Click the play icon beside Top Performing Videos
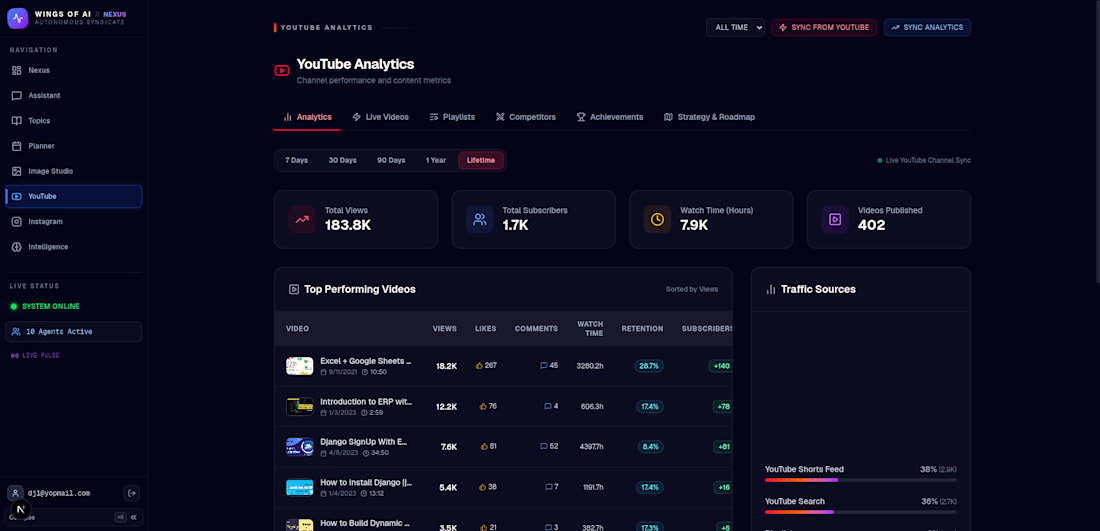Image resolution: width=1100 pixels, height=531 pixels. coord(294,289)
